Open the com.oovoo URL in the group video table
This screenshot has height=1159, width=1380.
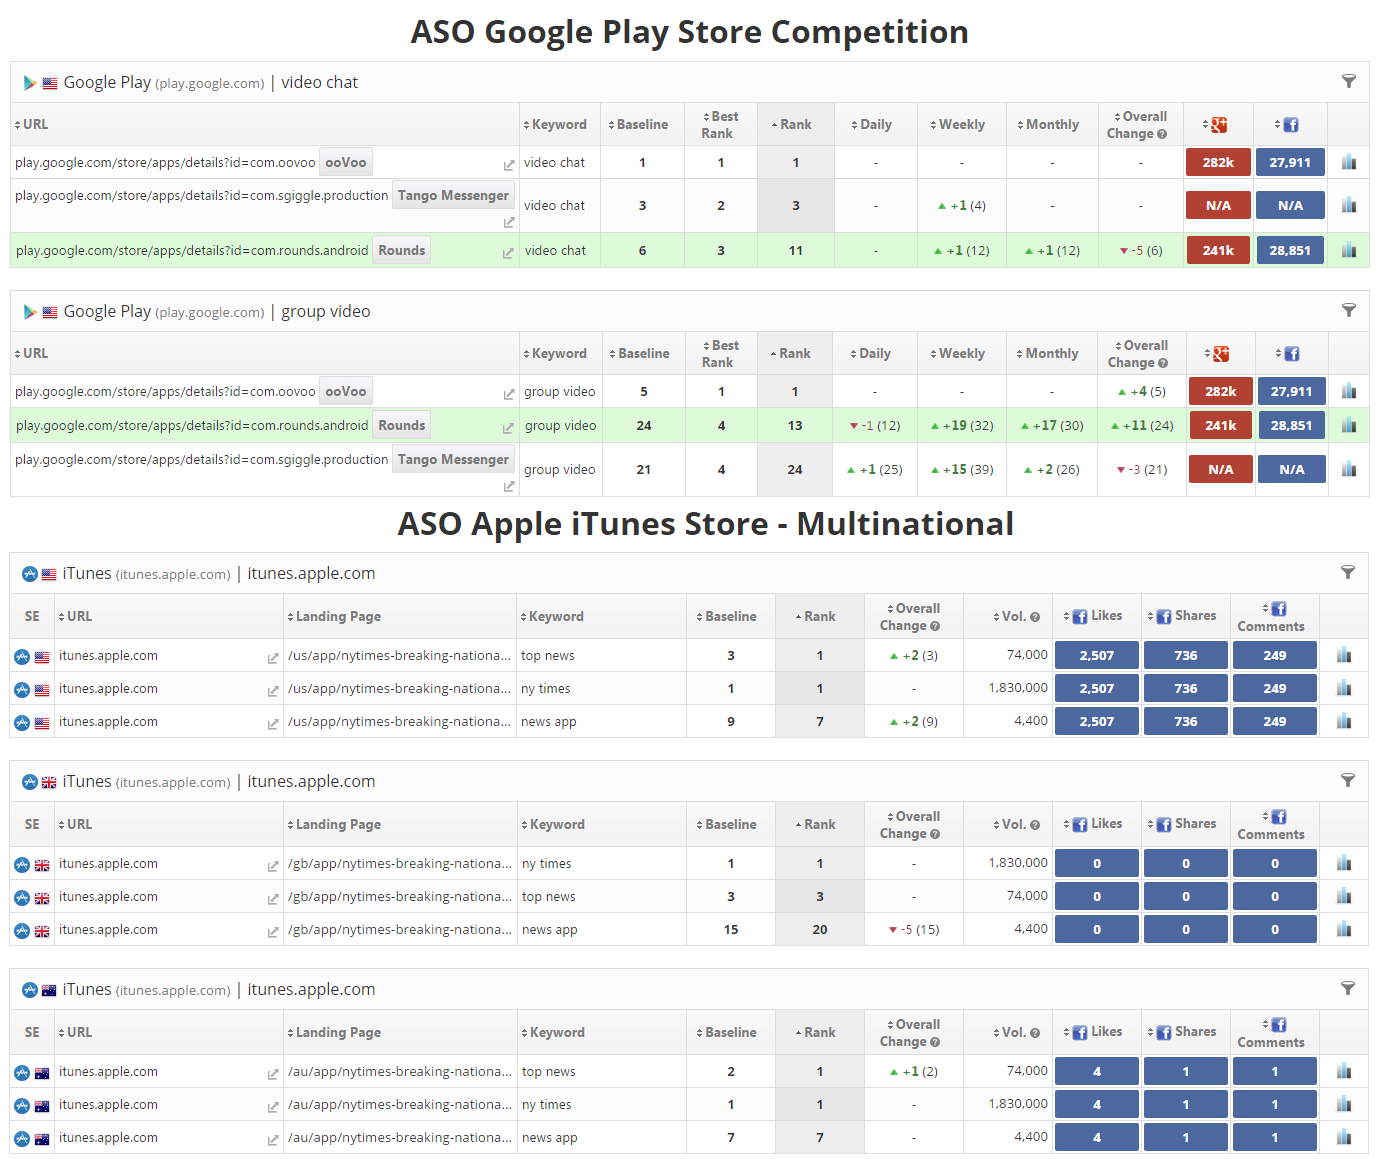[x=165, y=392]
